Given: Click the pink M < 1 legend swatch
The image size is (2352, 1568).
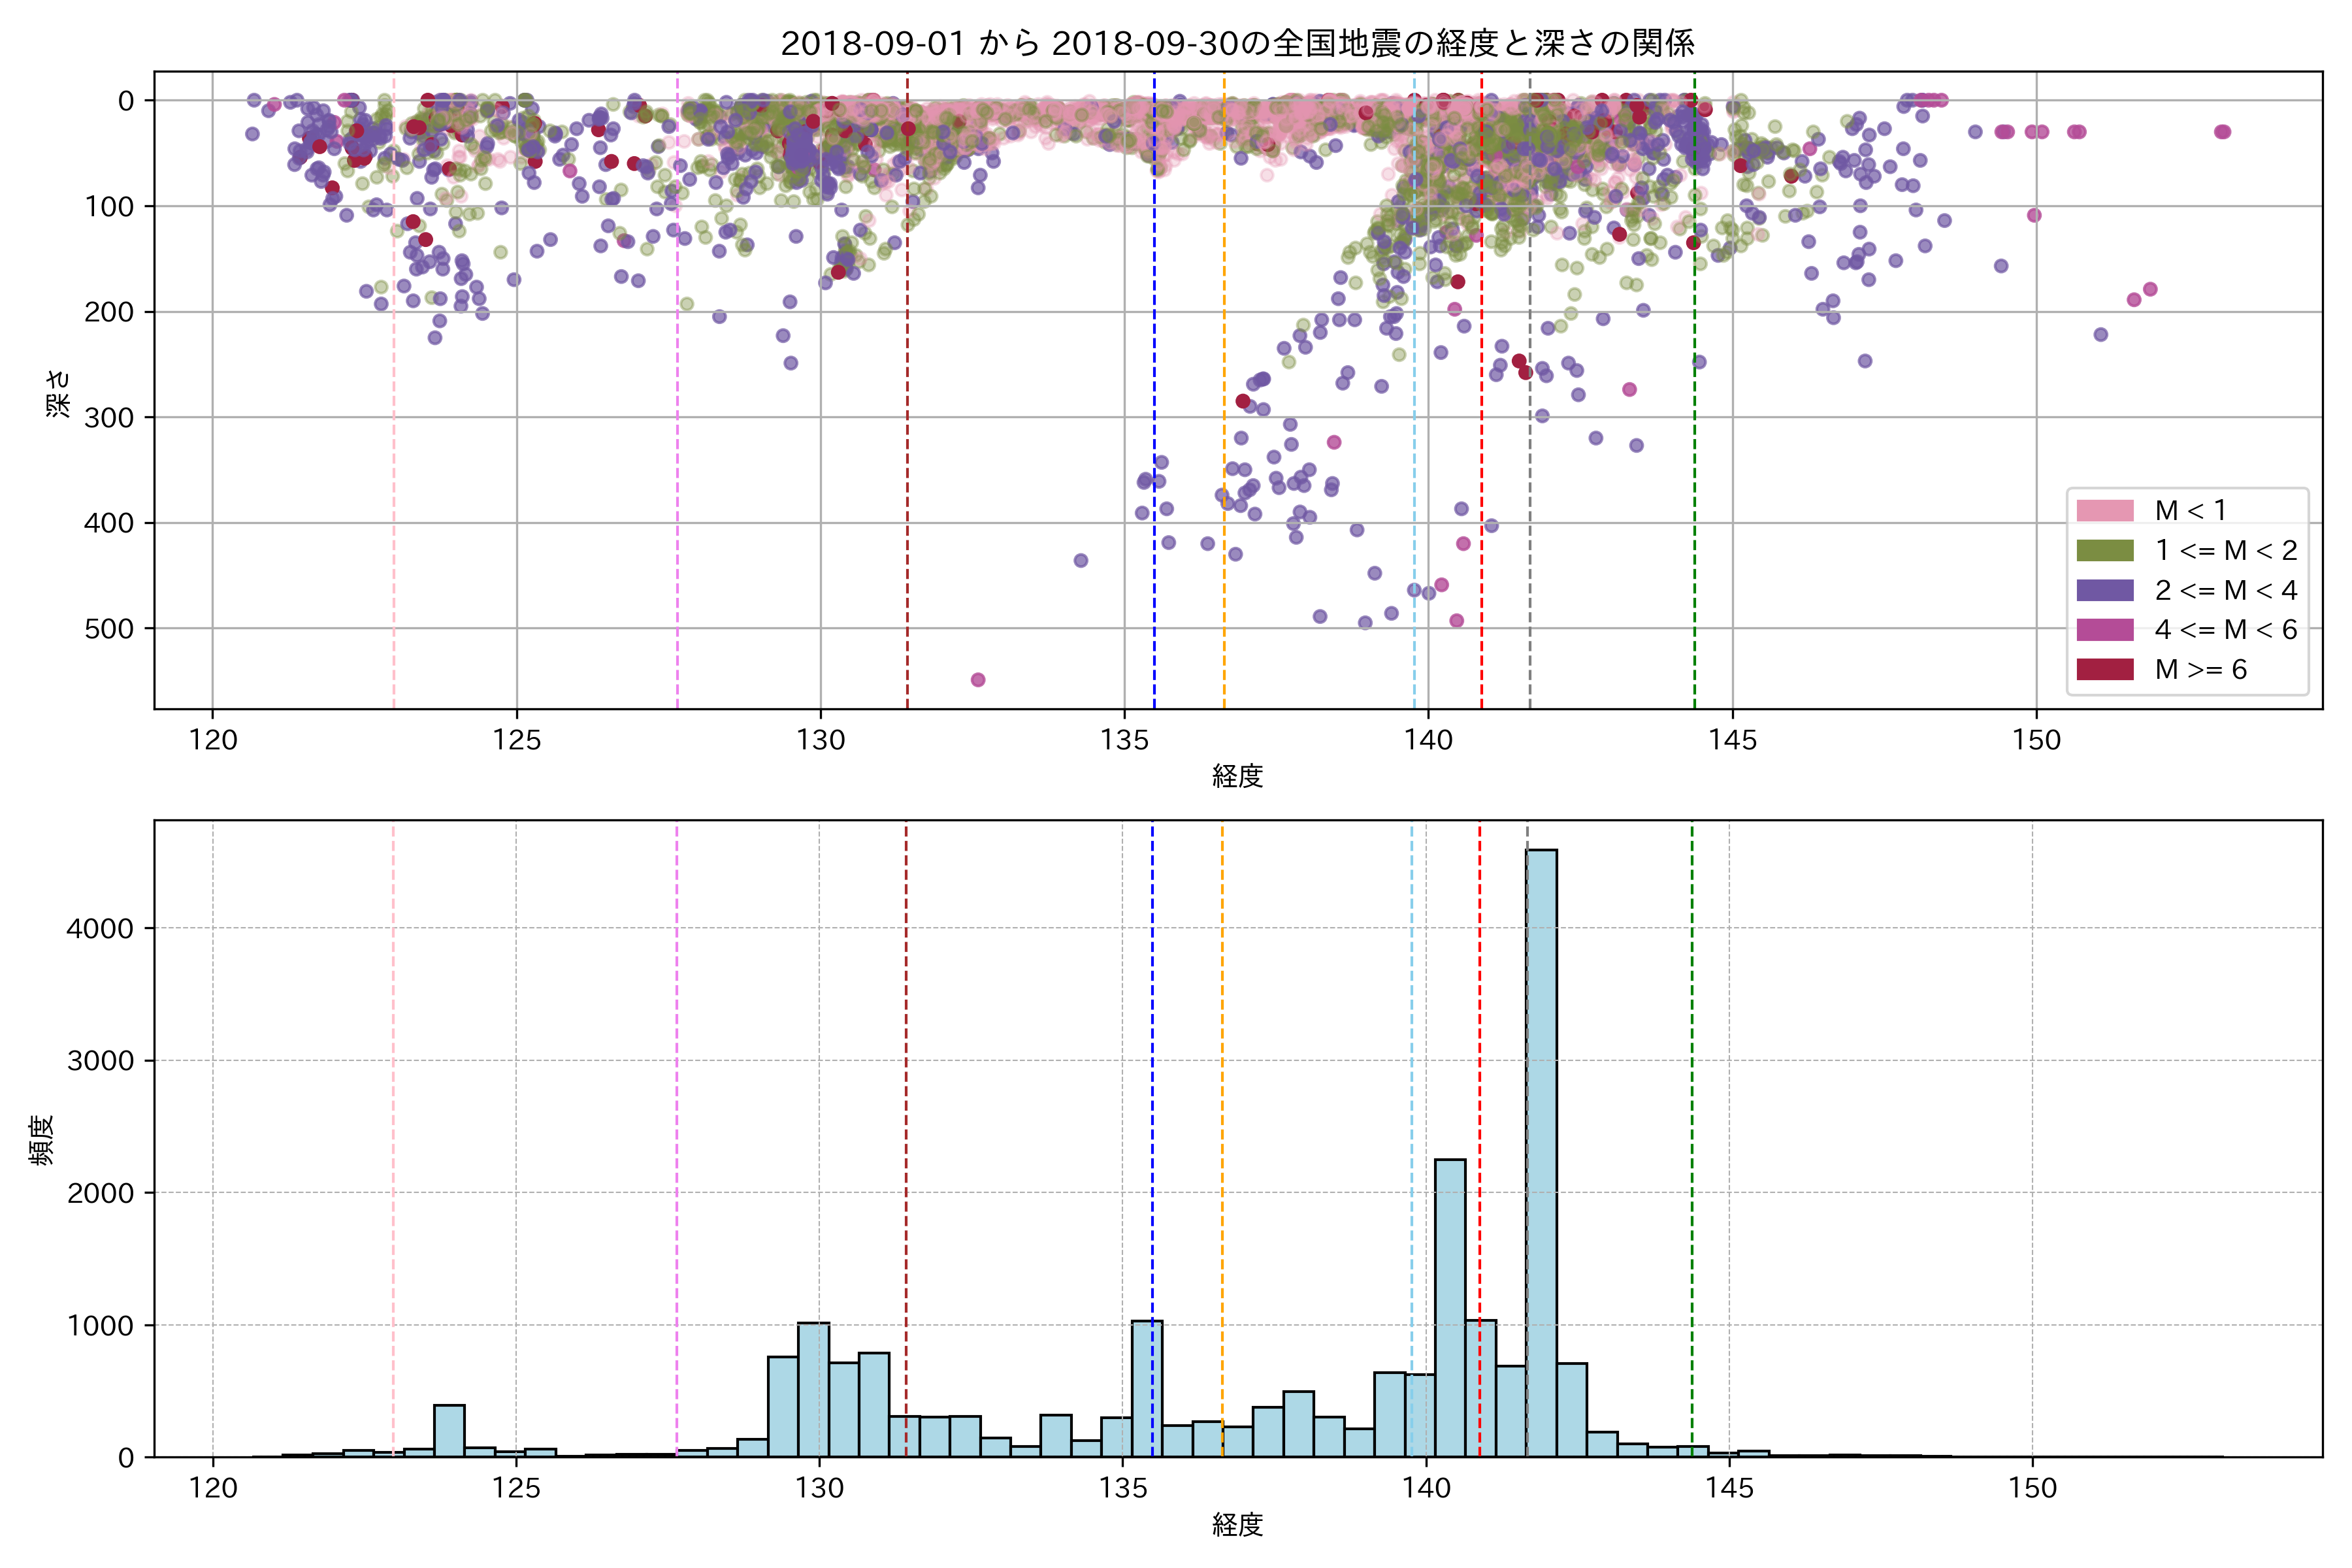Looking at the screenshot, I should [2104, 510].
